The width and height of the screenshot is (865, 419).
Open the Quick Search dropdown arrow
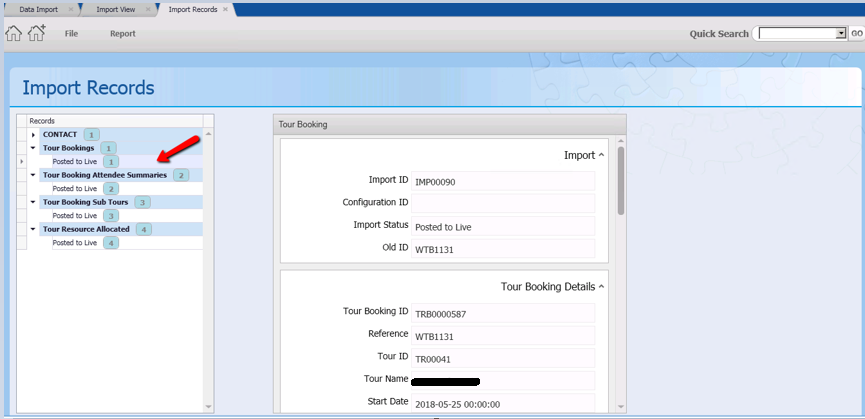pyautogui.click(x=841, y=34)
